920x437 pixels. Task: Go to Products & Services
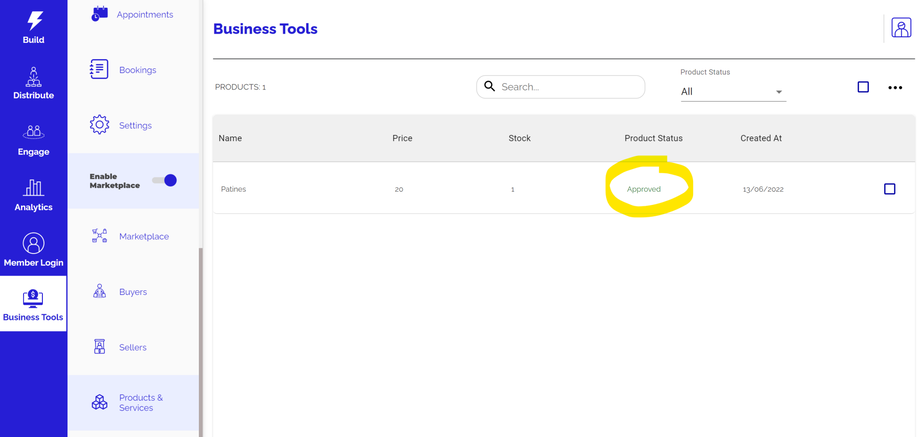[x=140, y=402]
